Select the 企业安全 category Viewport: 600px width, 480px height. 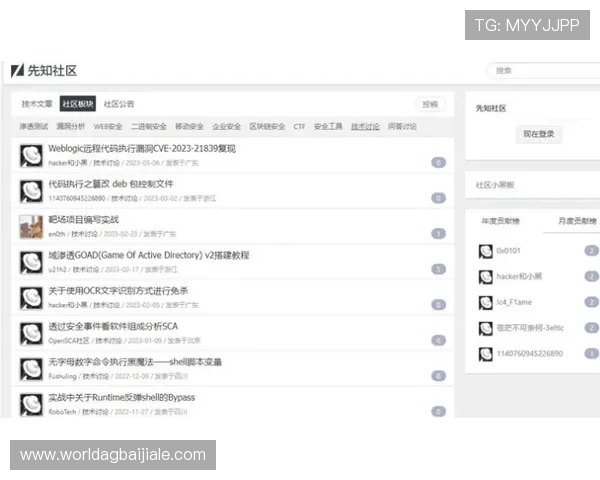pos(227,127)
